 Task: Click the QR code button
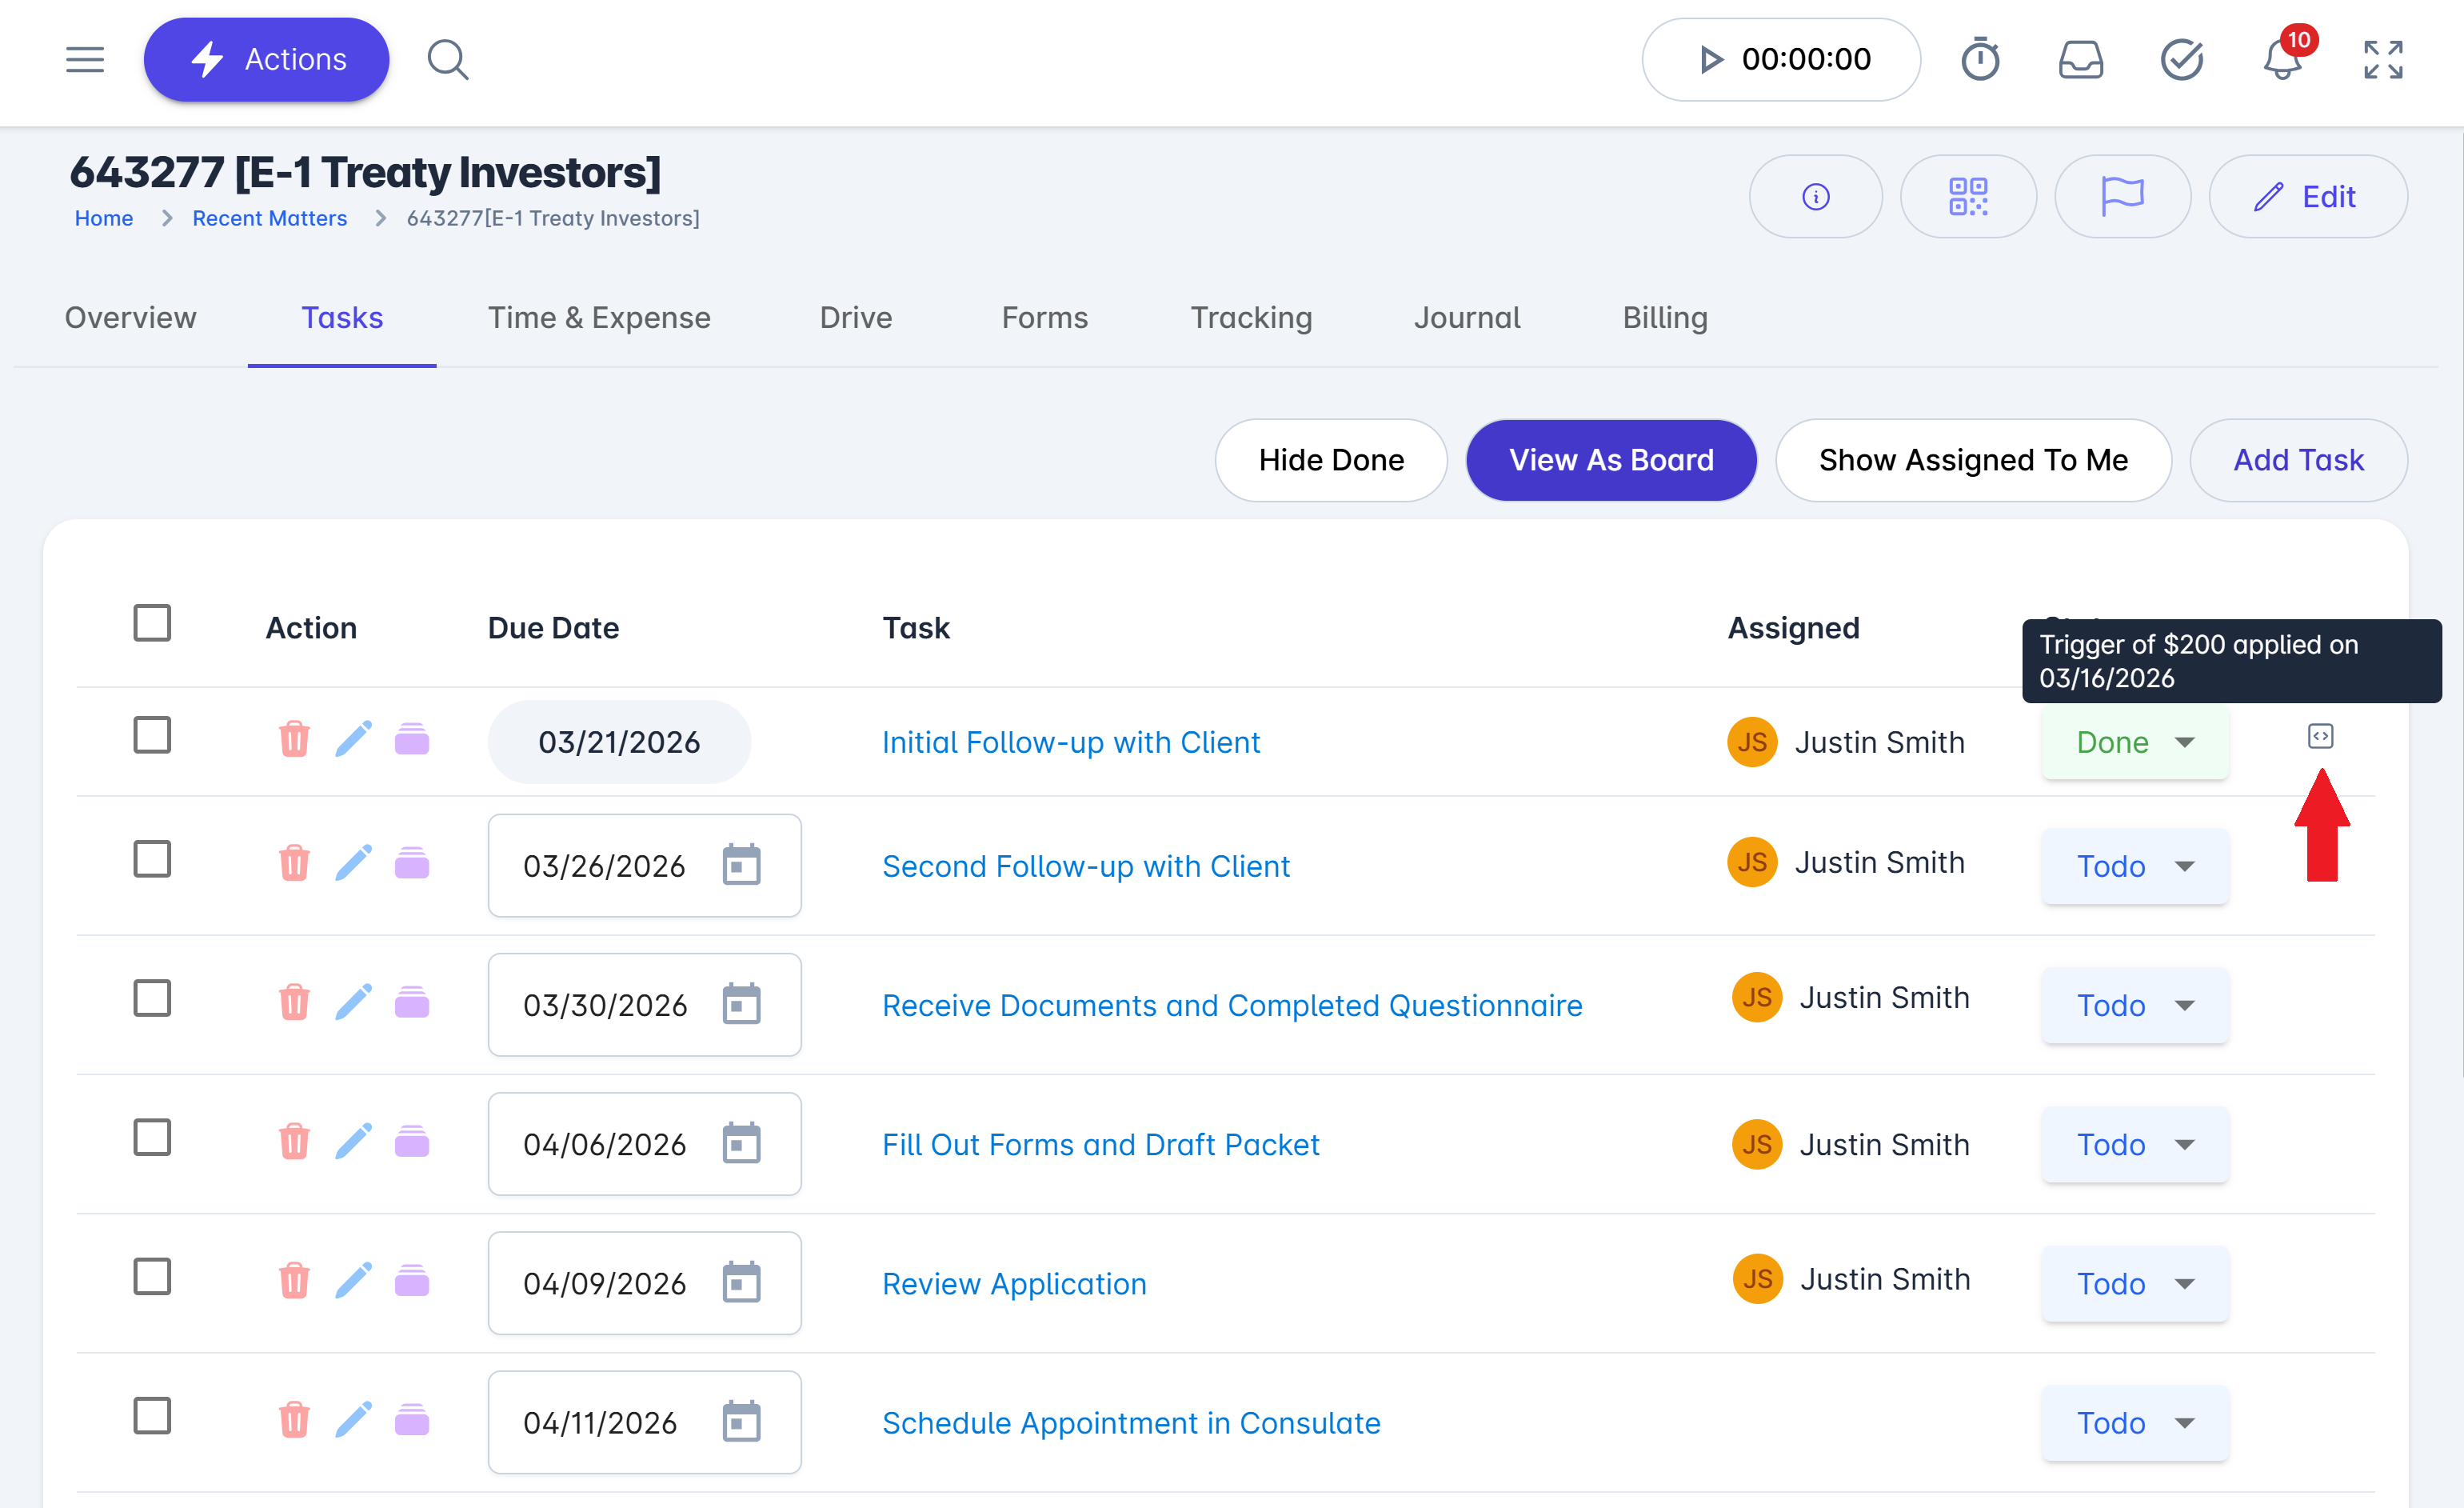pyautogui.click(x=1967, y=197)
